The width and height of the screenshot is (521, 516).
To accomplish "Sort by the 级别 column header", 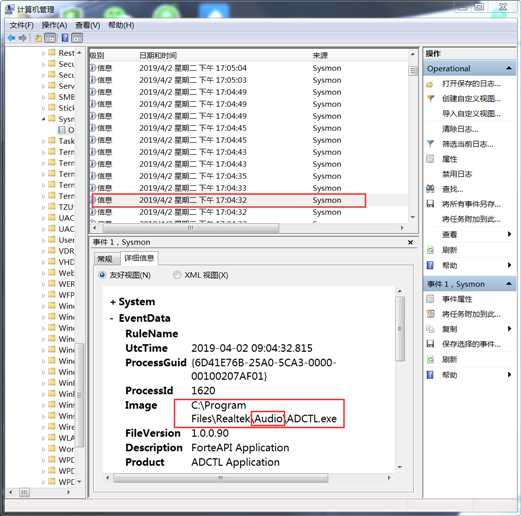I will 97,55.
